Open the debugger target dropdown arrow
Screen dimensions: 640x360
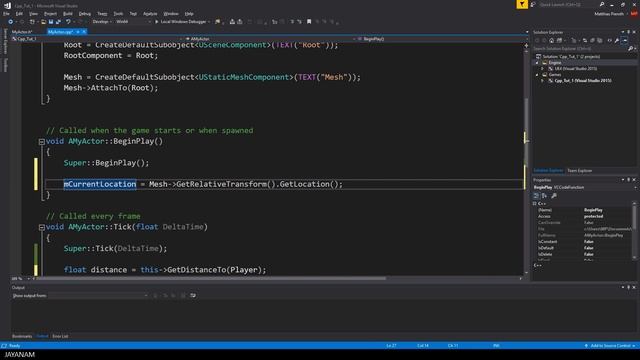pyautogui.click(x=209, y=22)
